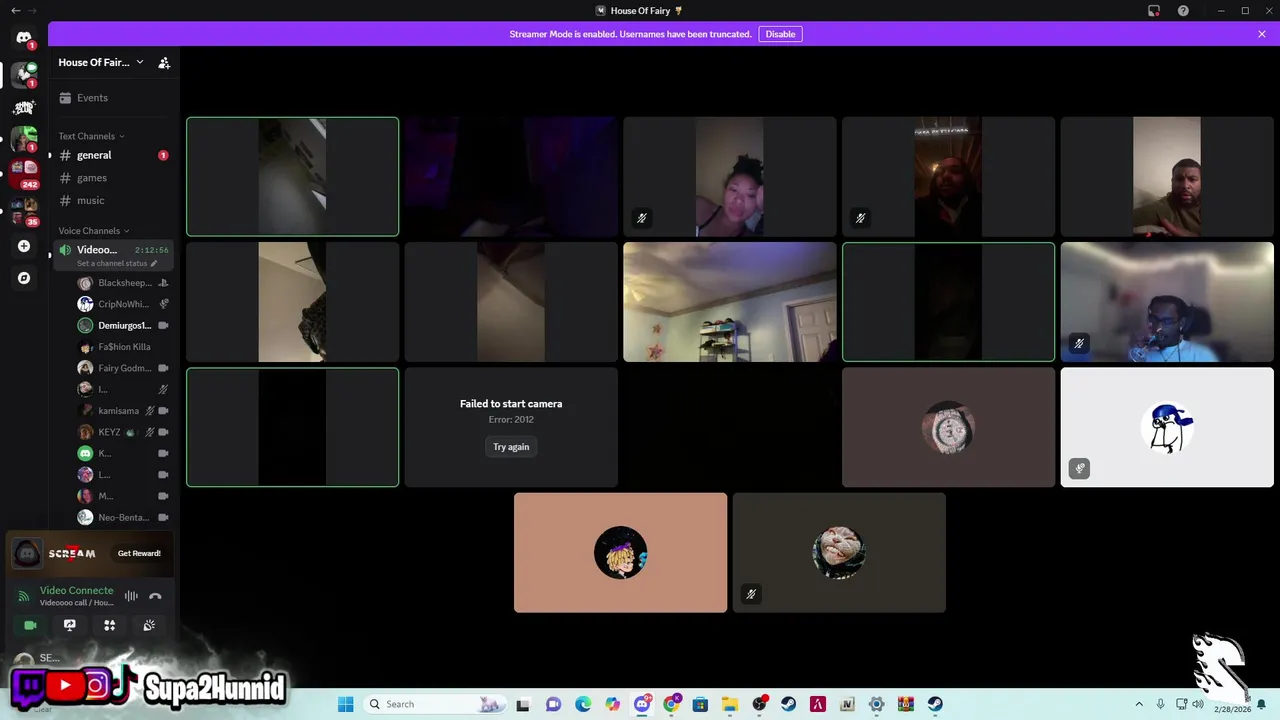
Task: Open the music text channel
Action: click(x=113, y=200)
